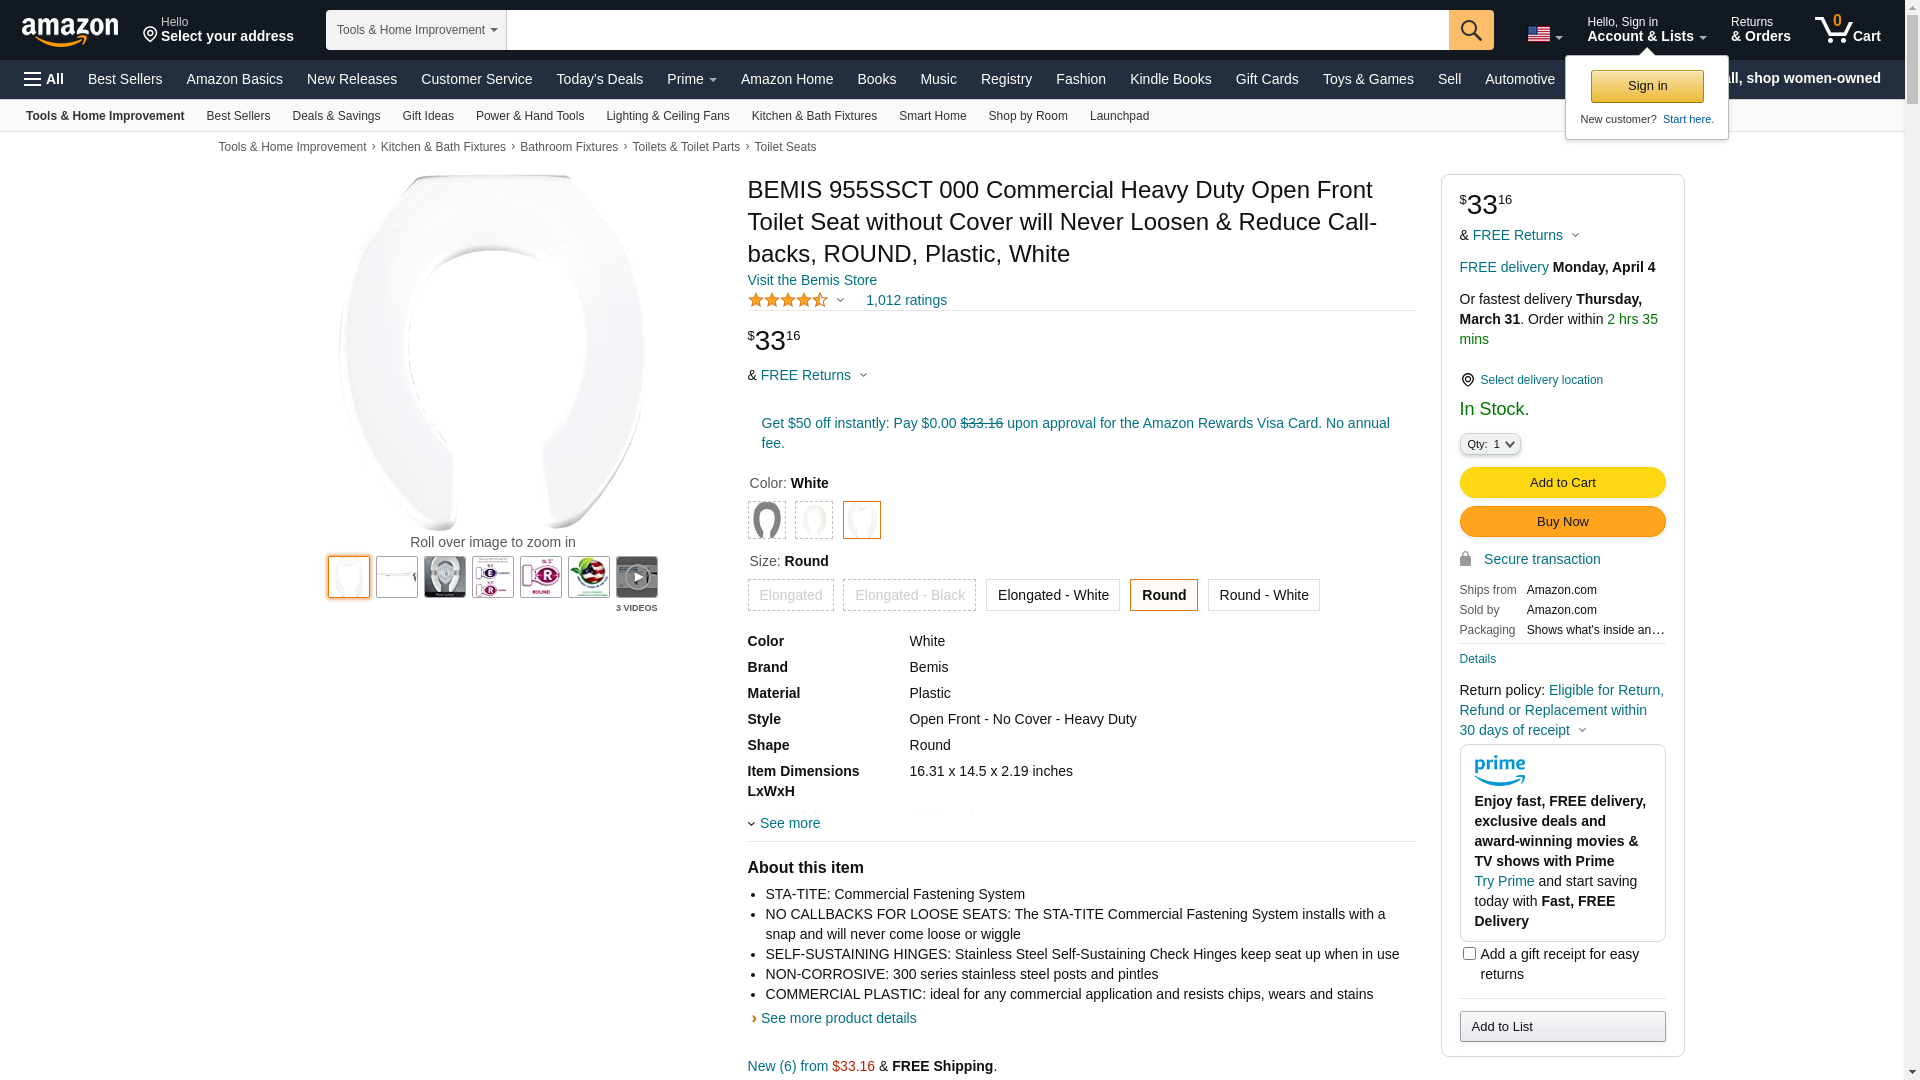Screen dimensions: 1920x1080
Task: Check the gift receipt checkbox
Action: [1469, 954]
